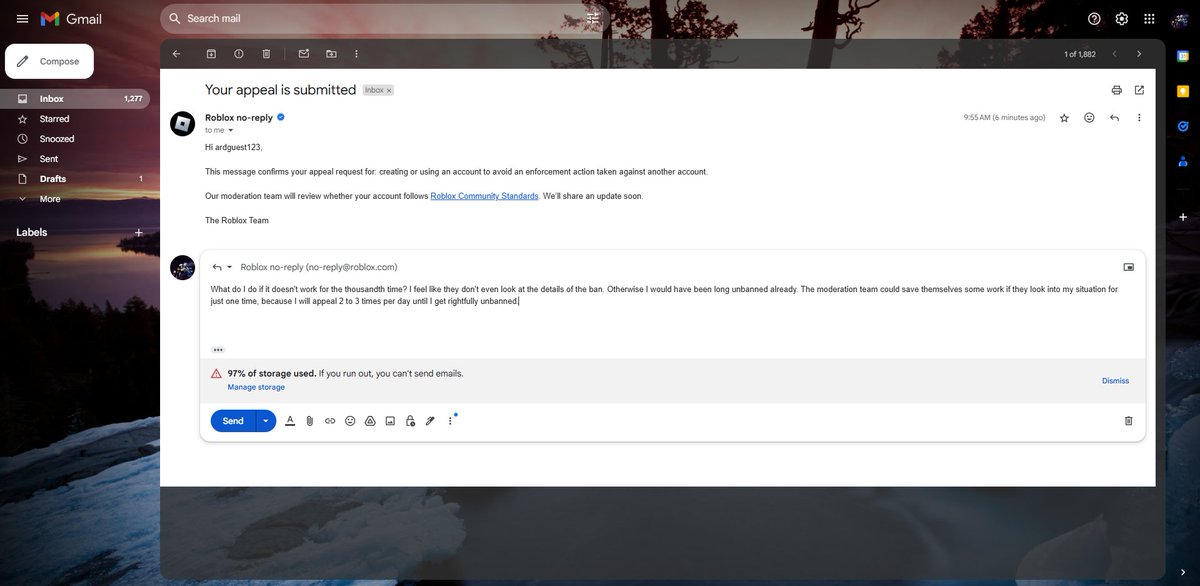Open formatting options in compose toolbar

point(290,421)
